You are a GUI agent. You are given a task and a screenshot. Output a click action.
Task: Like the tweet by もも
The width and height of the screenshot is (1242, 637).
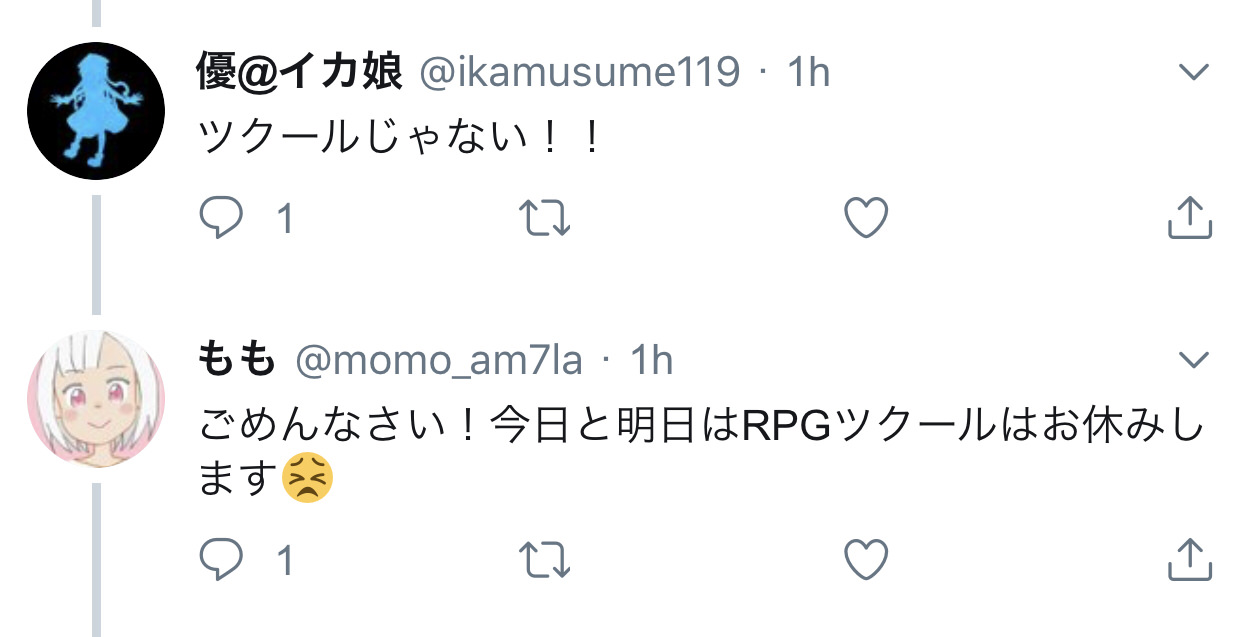point(866,560)
